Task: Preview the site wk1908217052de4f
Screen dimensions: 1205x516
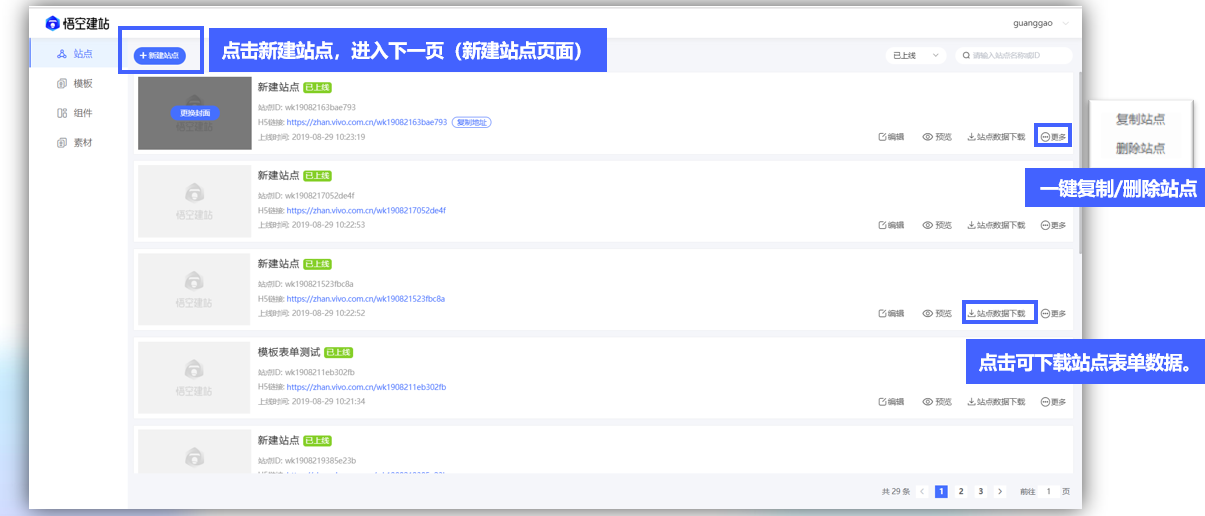Action: (x=937, y=226)
